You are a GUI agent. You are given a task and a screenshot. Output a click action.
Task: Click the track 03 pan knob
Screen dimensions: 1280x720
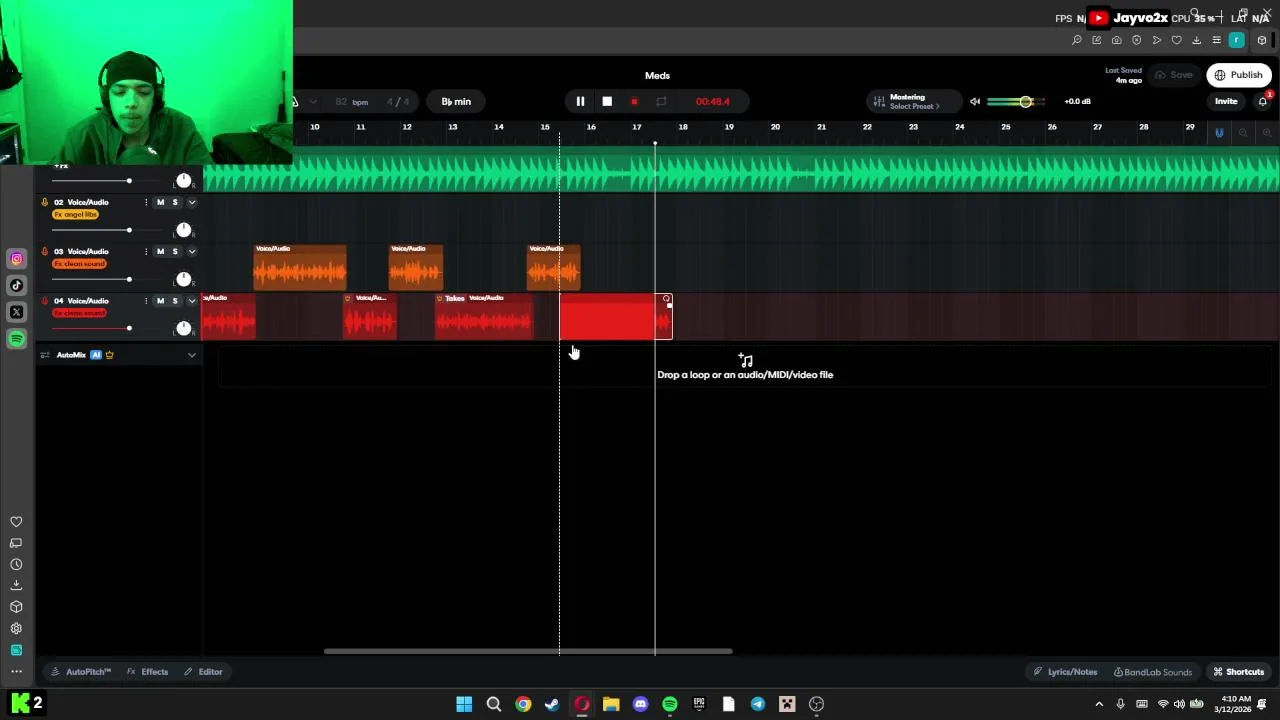184,279
